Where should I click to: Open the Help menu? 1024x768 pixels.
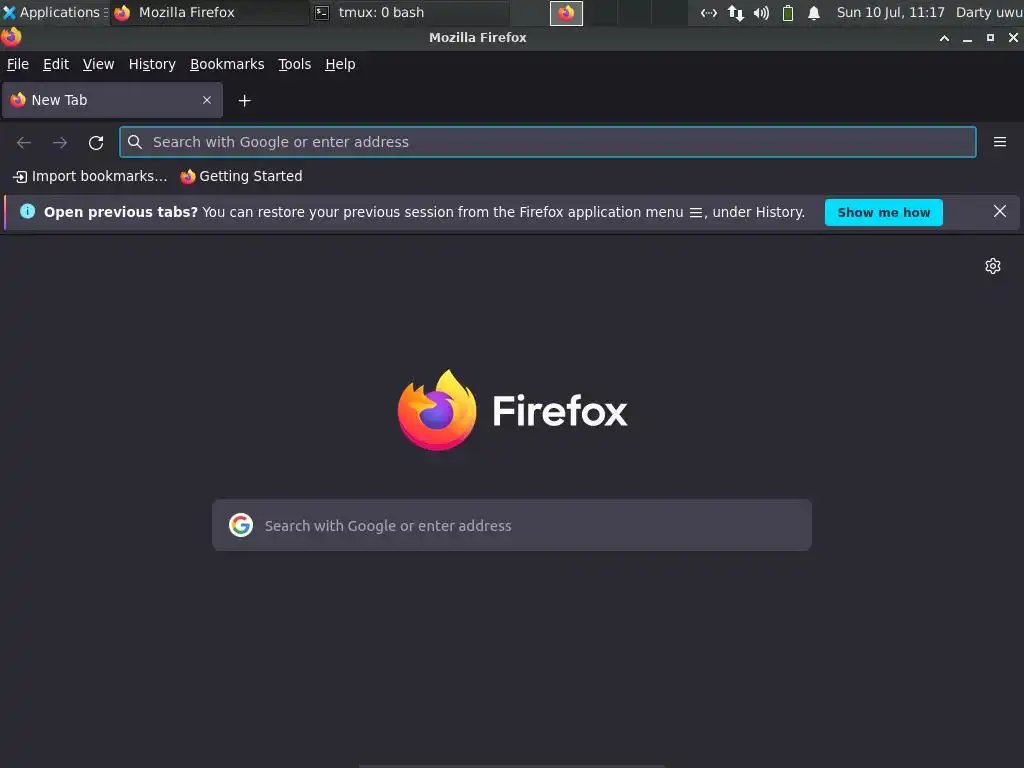pos(340,64)
